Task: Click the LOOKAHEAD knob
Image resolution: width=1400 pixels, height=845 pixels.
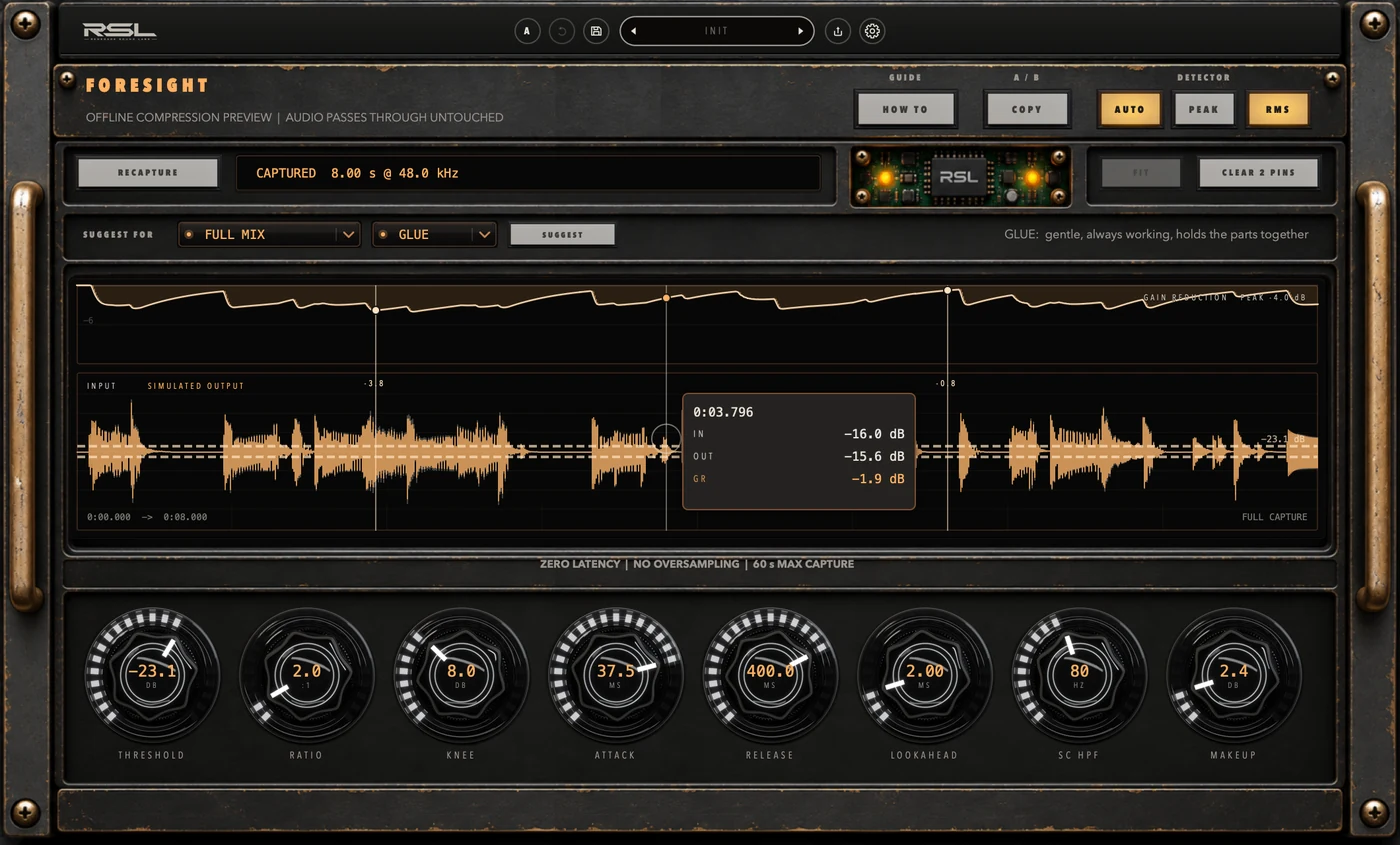Action: (x=924, y=673)
